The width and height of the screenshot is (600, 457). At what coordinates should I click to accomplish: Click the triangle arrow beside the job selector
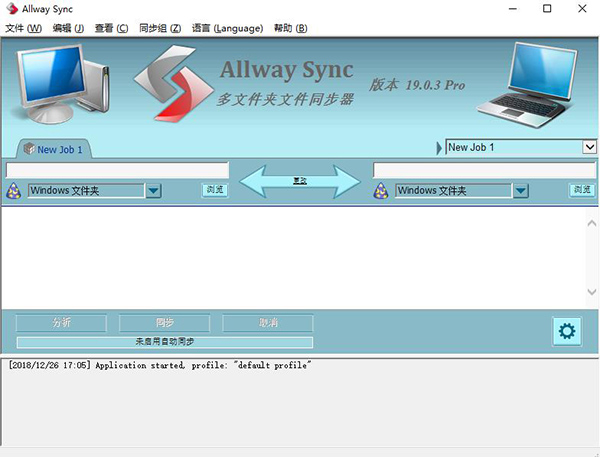pyautogui.click(x=439, y=148)
